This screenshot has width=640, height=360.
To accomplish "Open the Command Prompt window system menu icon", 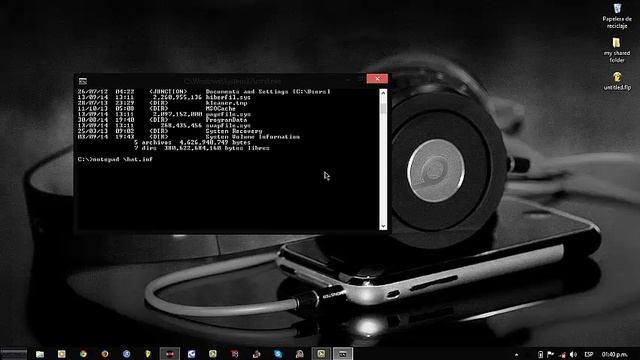I will [x=83, y=81].
